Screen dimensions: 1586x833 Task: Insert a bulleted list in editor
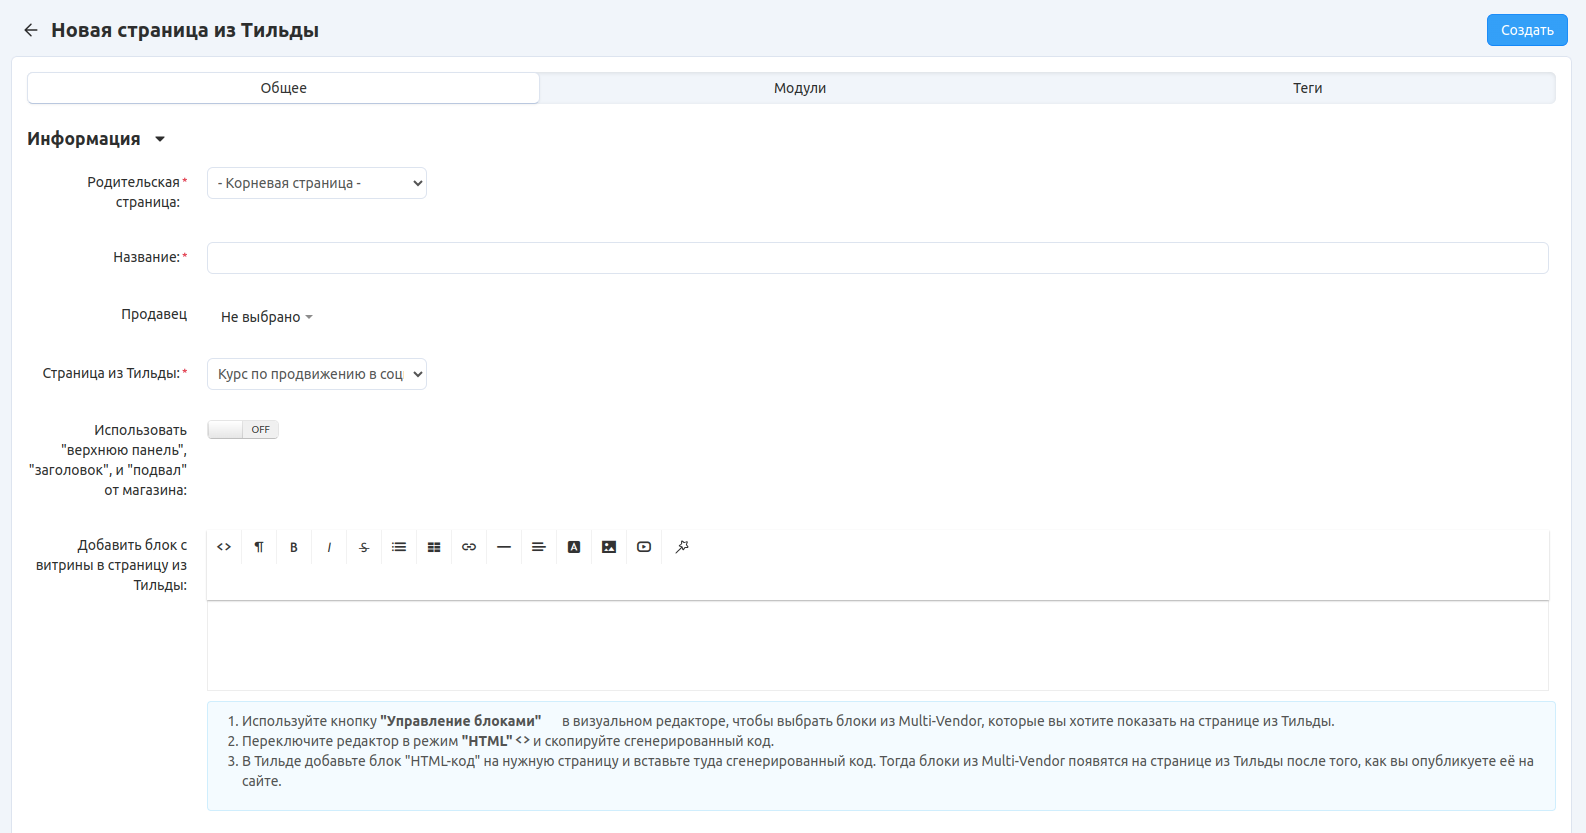[399, 547]
